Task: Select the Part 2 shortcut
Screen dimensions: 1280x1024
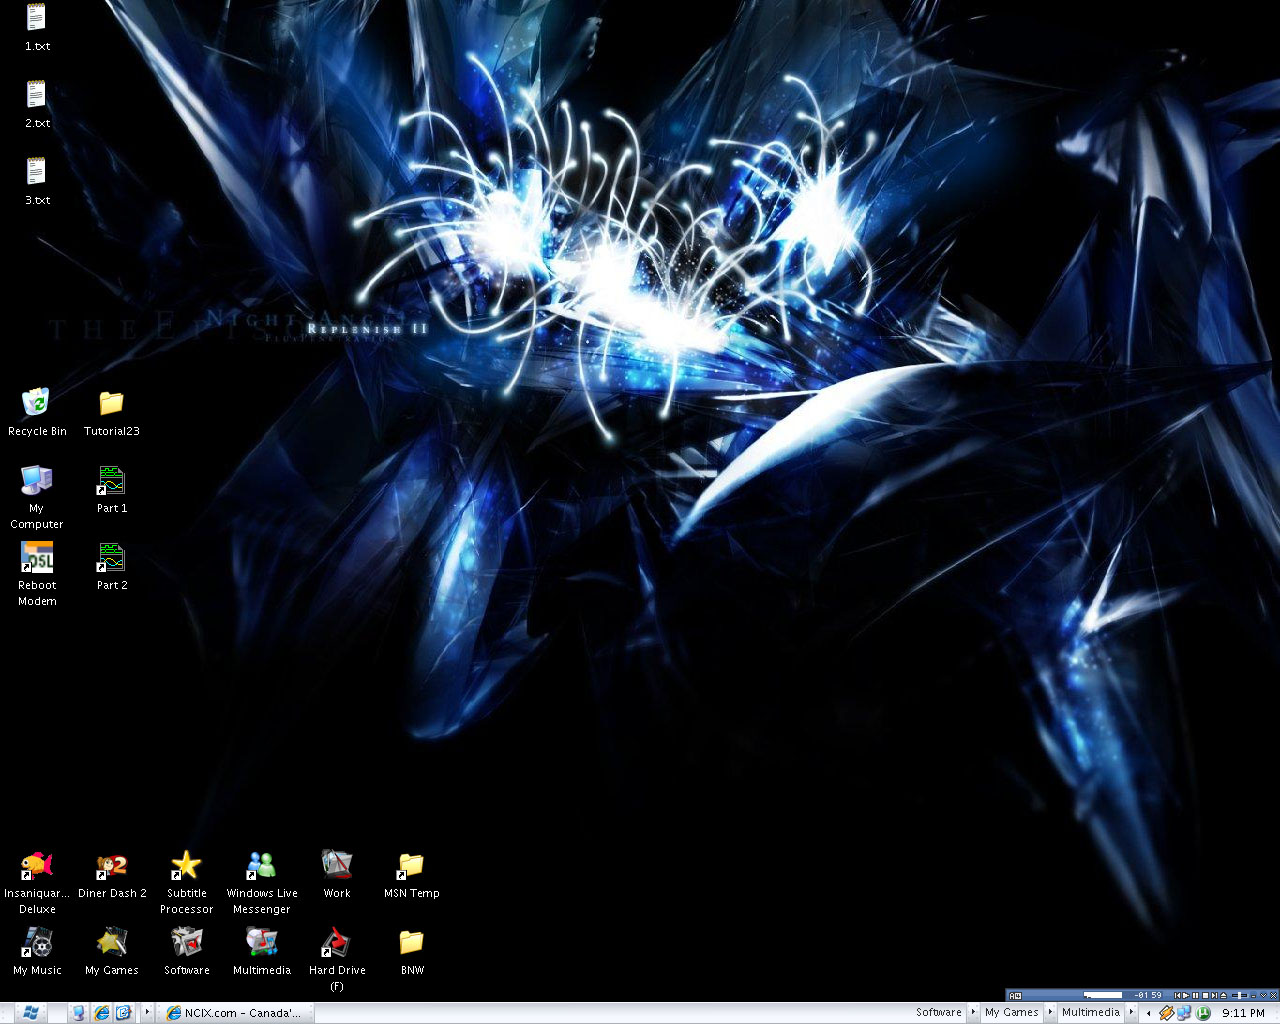Action: [x=111, y=566]
